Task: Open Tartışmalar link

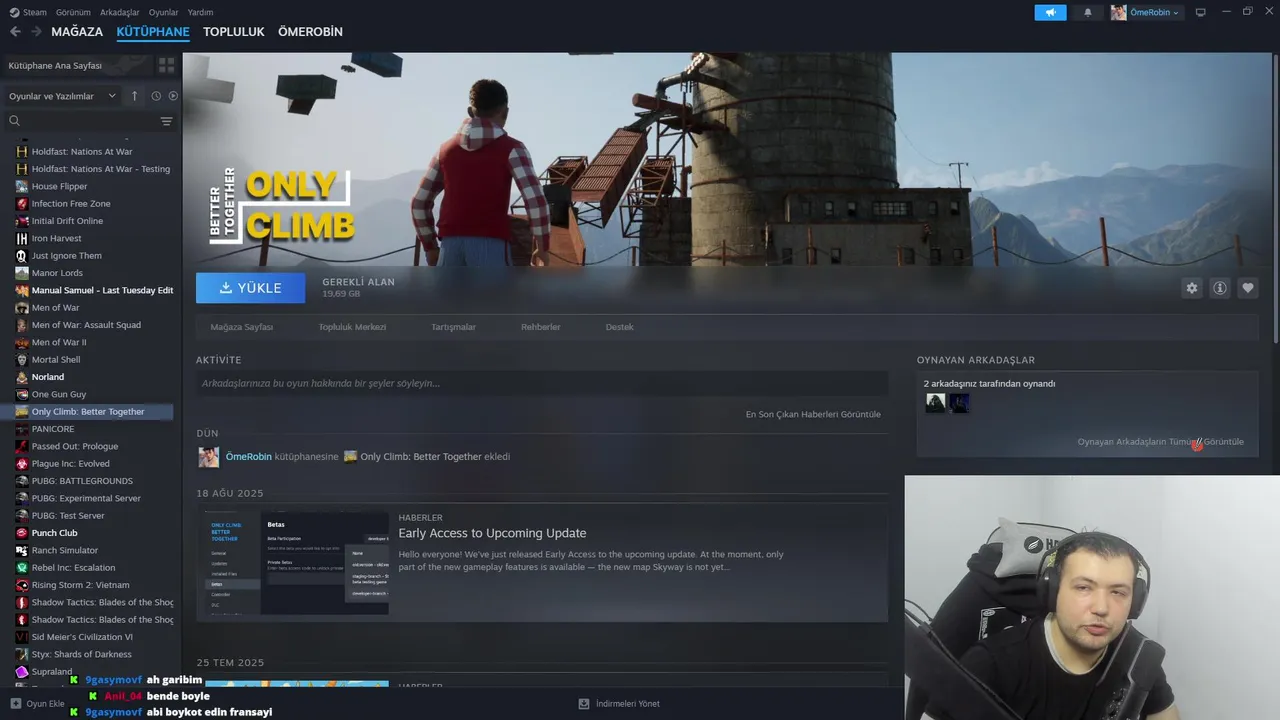Action: tap(453, 327)
